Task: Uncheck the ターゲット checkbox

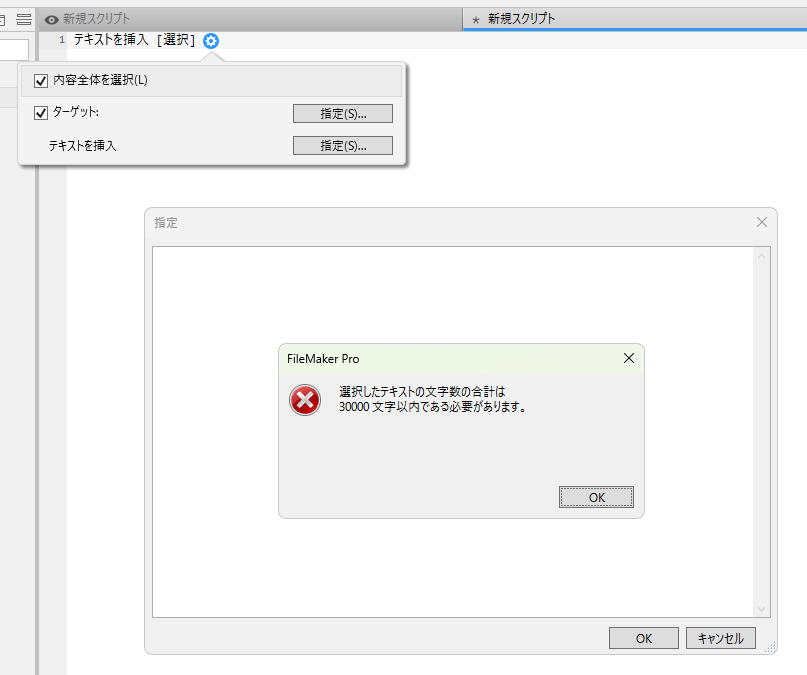Action: pos(41,113)
